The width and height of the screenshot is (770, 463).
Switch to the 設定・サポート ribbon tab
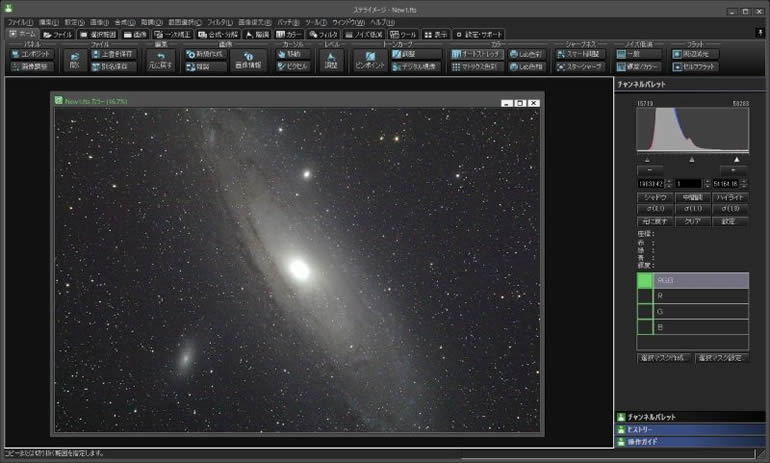(x=479, y=33)
